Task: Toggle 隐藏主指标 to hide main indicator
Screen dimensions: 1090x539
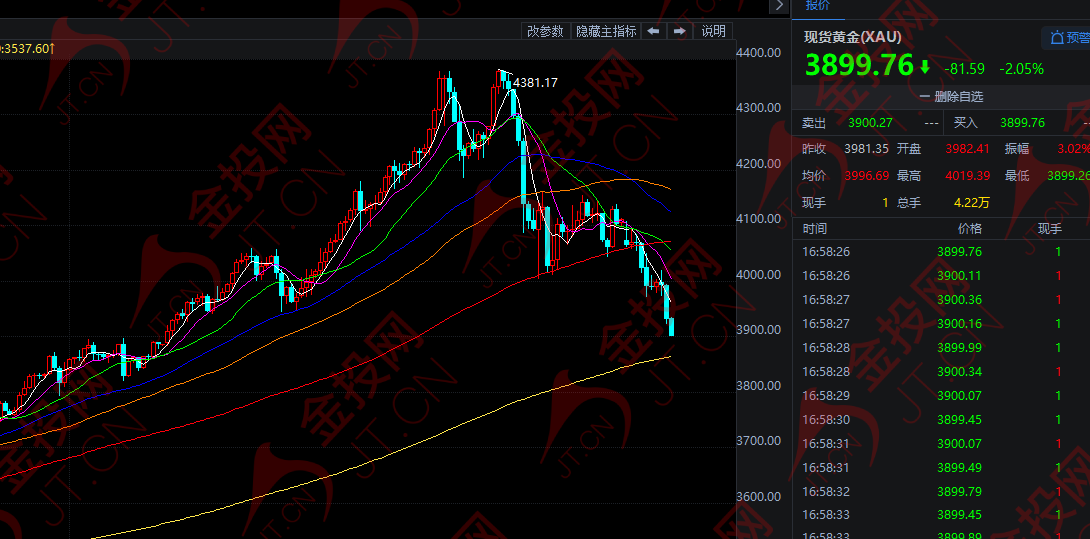Action: pos(606,31)
